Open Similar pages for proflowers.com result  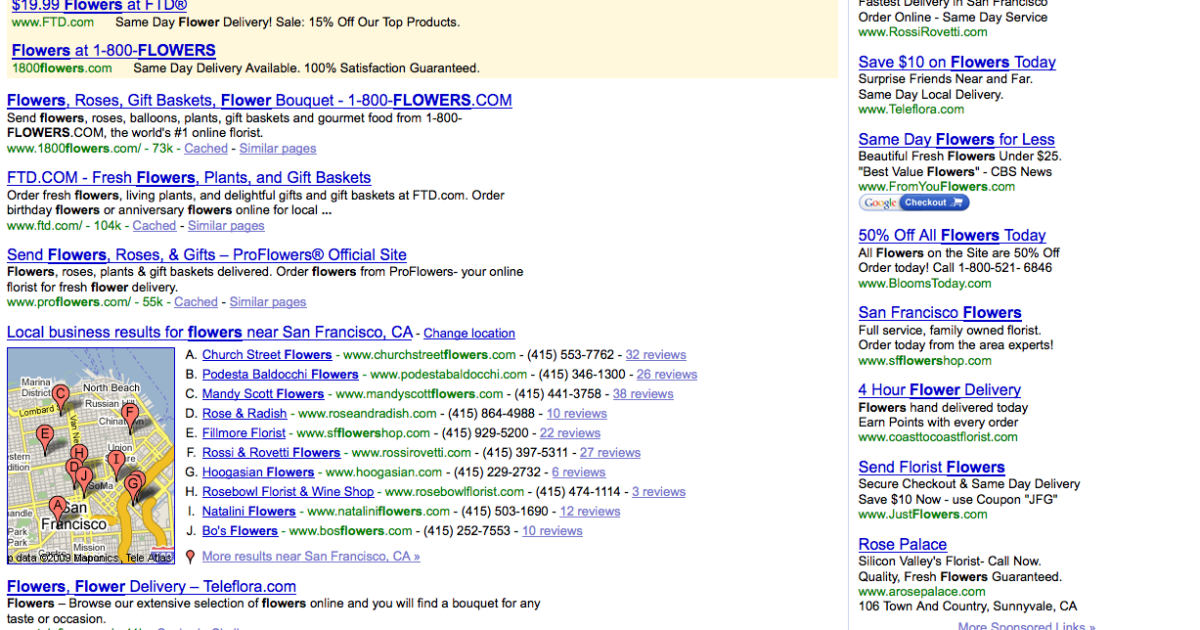point(268,301)
